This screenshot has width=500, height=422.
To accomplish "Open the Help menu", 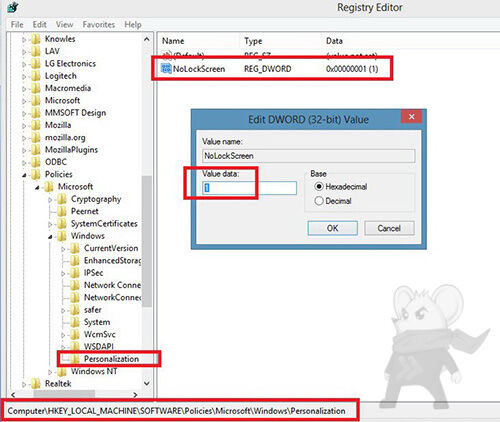I will click(133, 25).
